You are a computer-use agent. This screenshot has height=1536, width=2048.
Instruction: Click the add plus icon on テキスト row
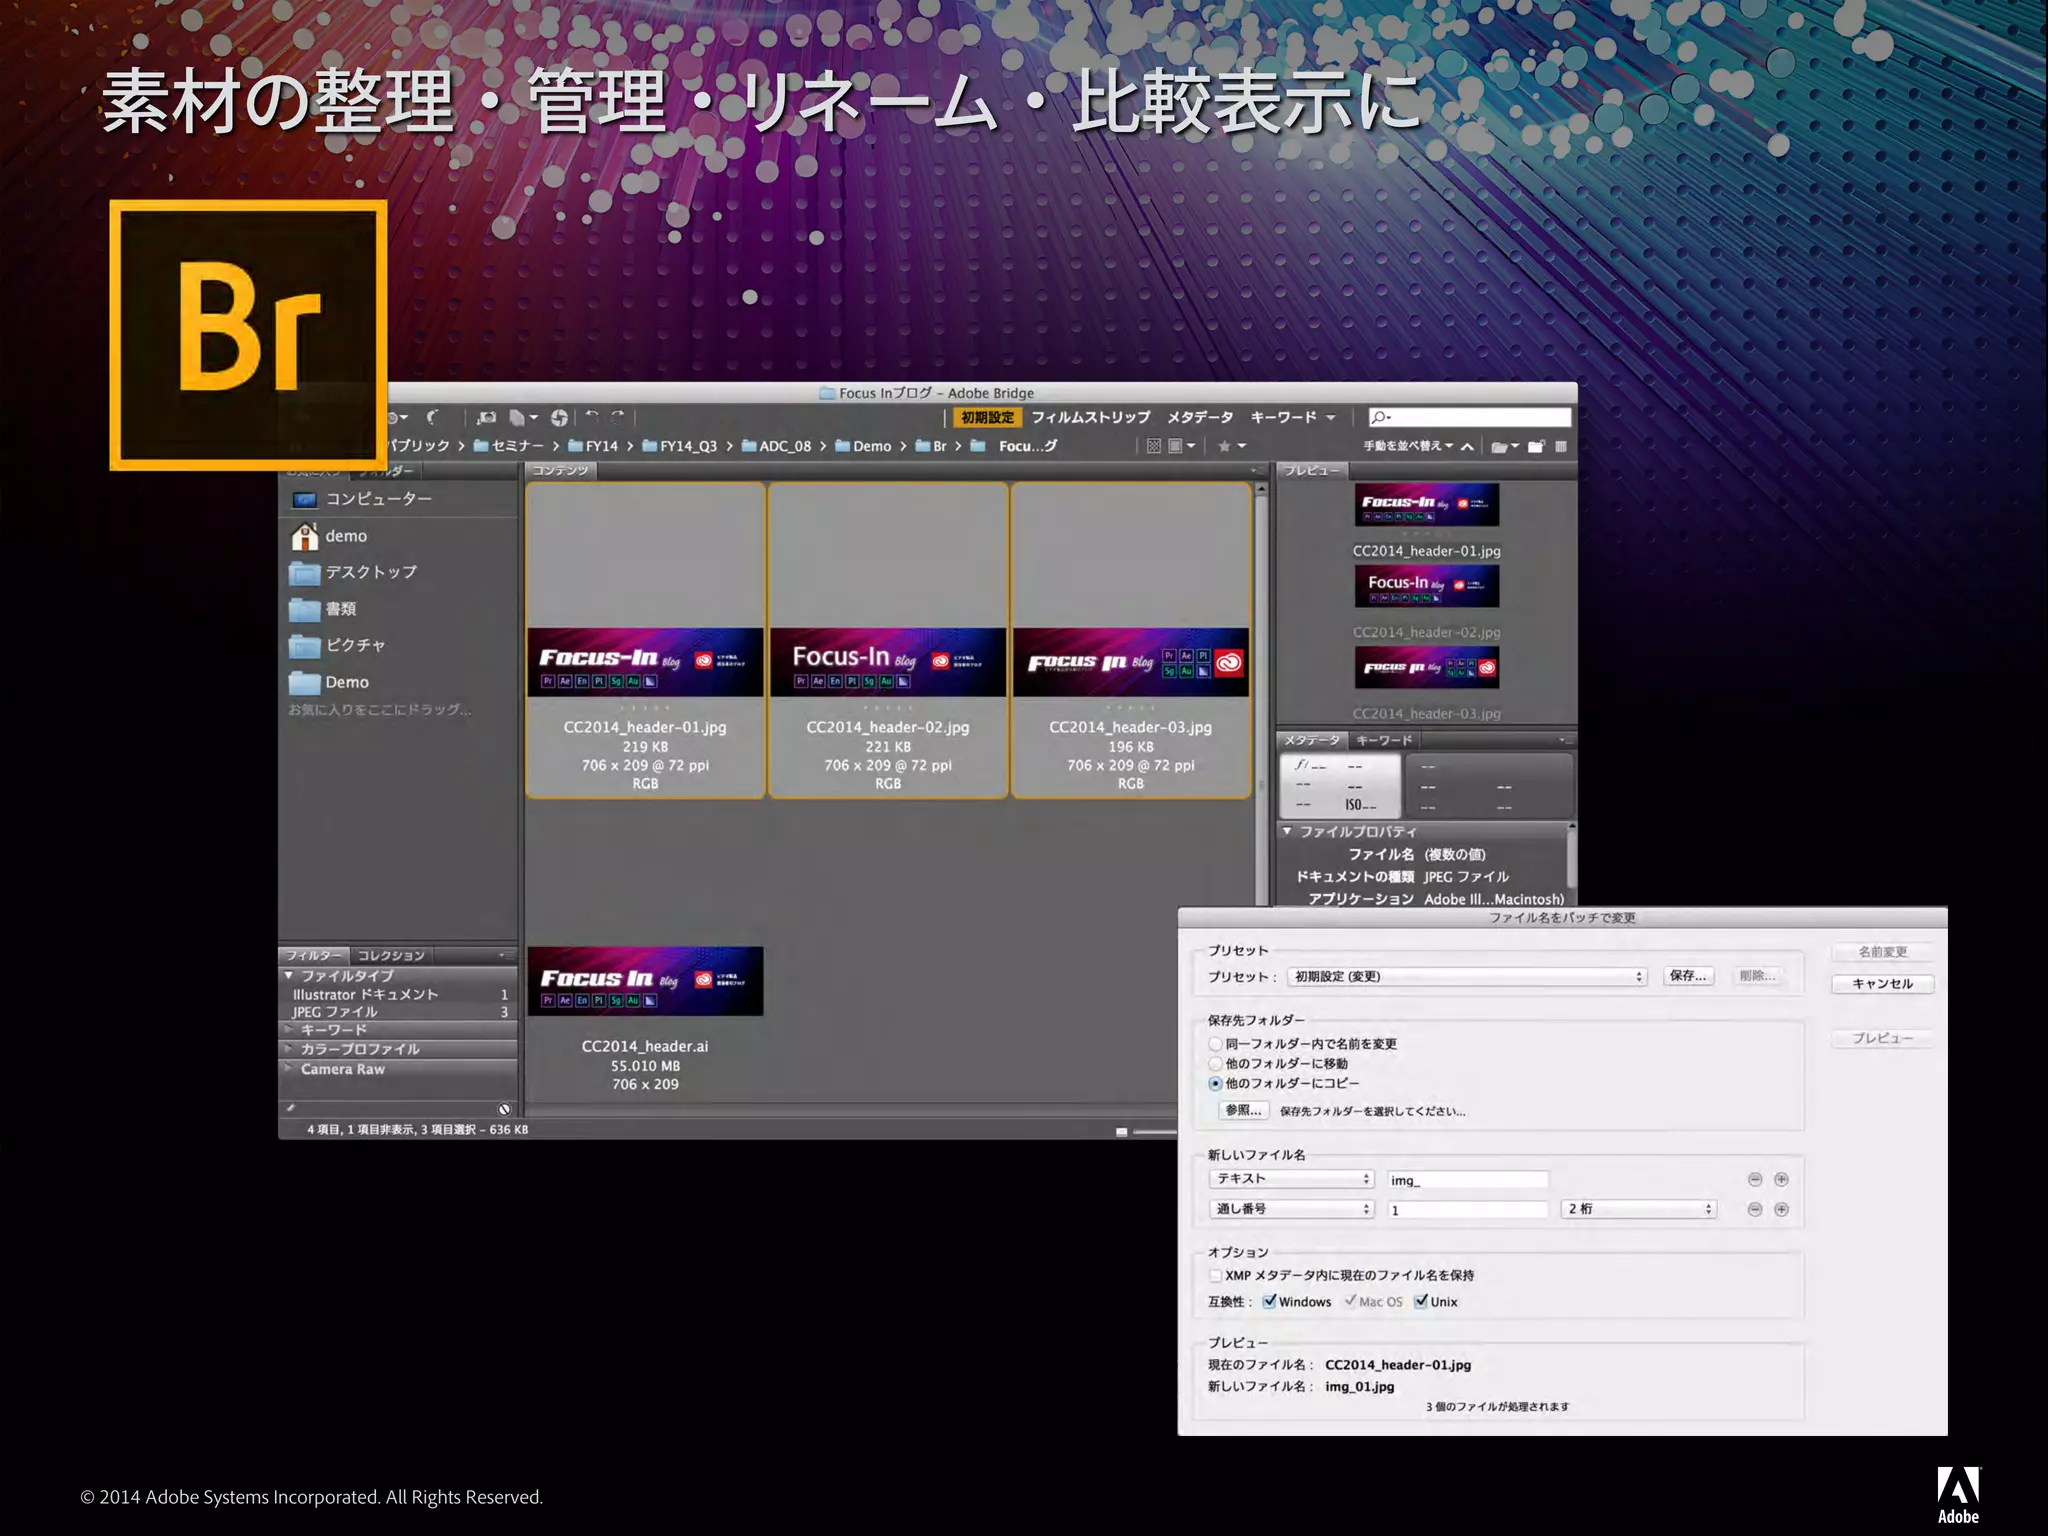[1781, 1180]
